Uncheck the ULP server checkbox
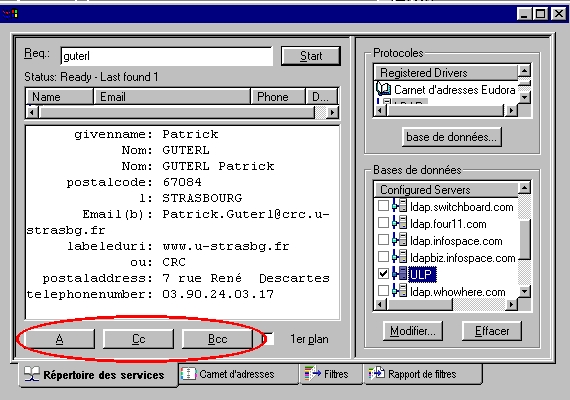 pyautogui.click(x=384, y=273)
